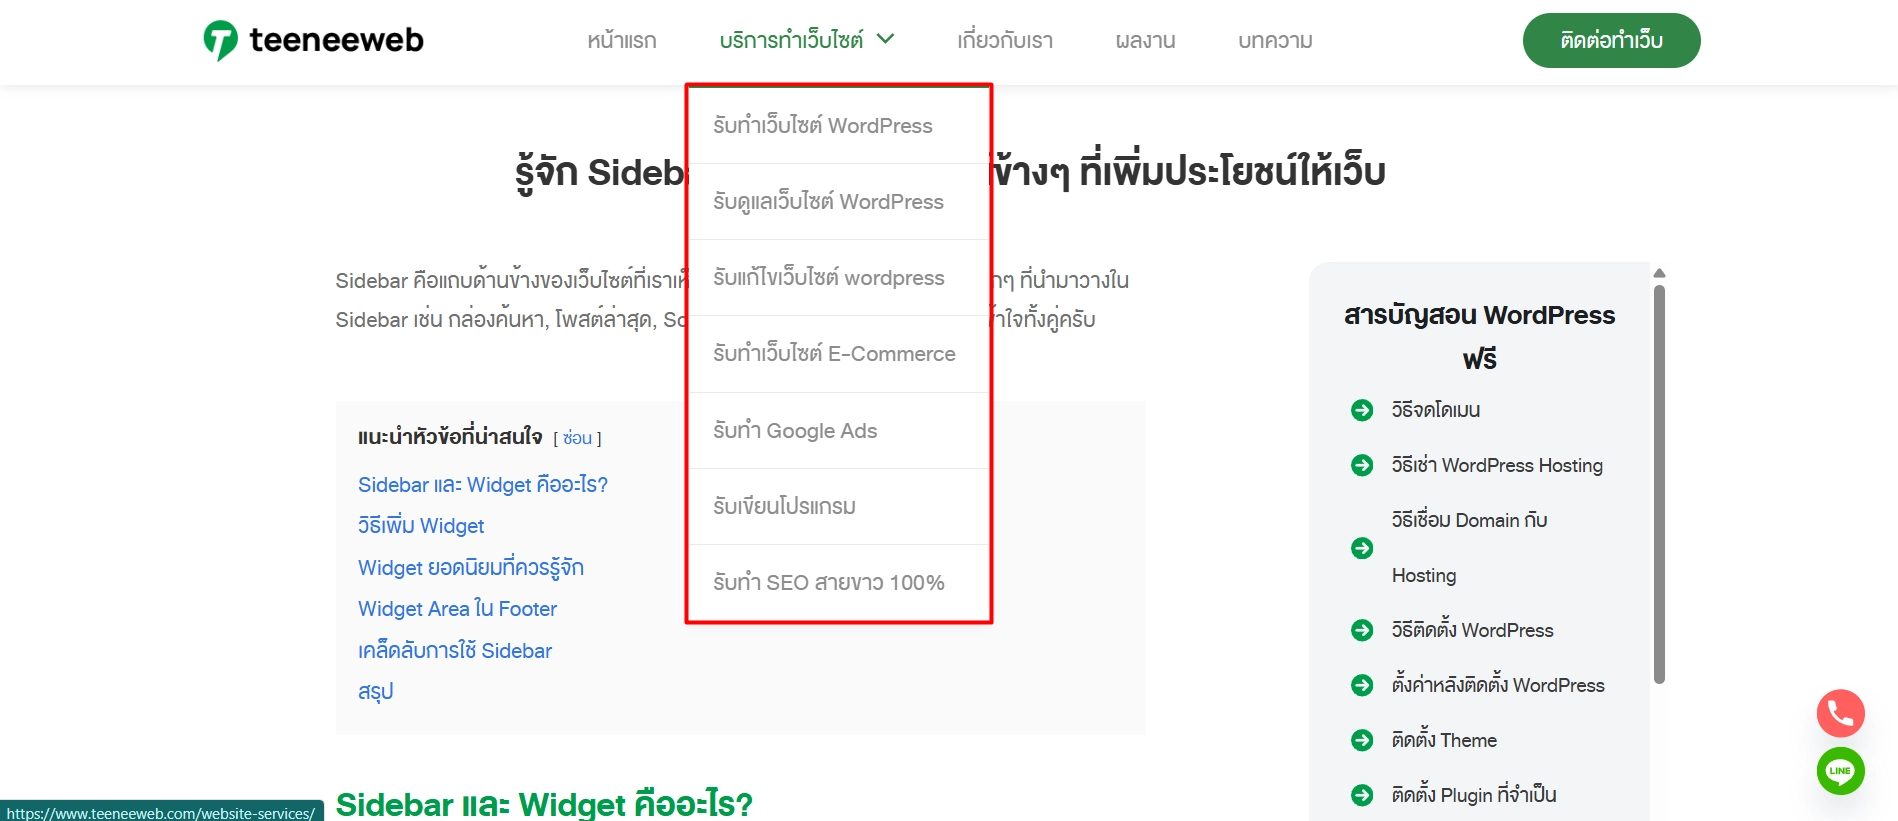Open บทความ in the navigation
1898x821 pixels.
pos(1275,41)
